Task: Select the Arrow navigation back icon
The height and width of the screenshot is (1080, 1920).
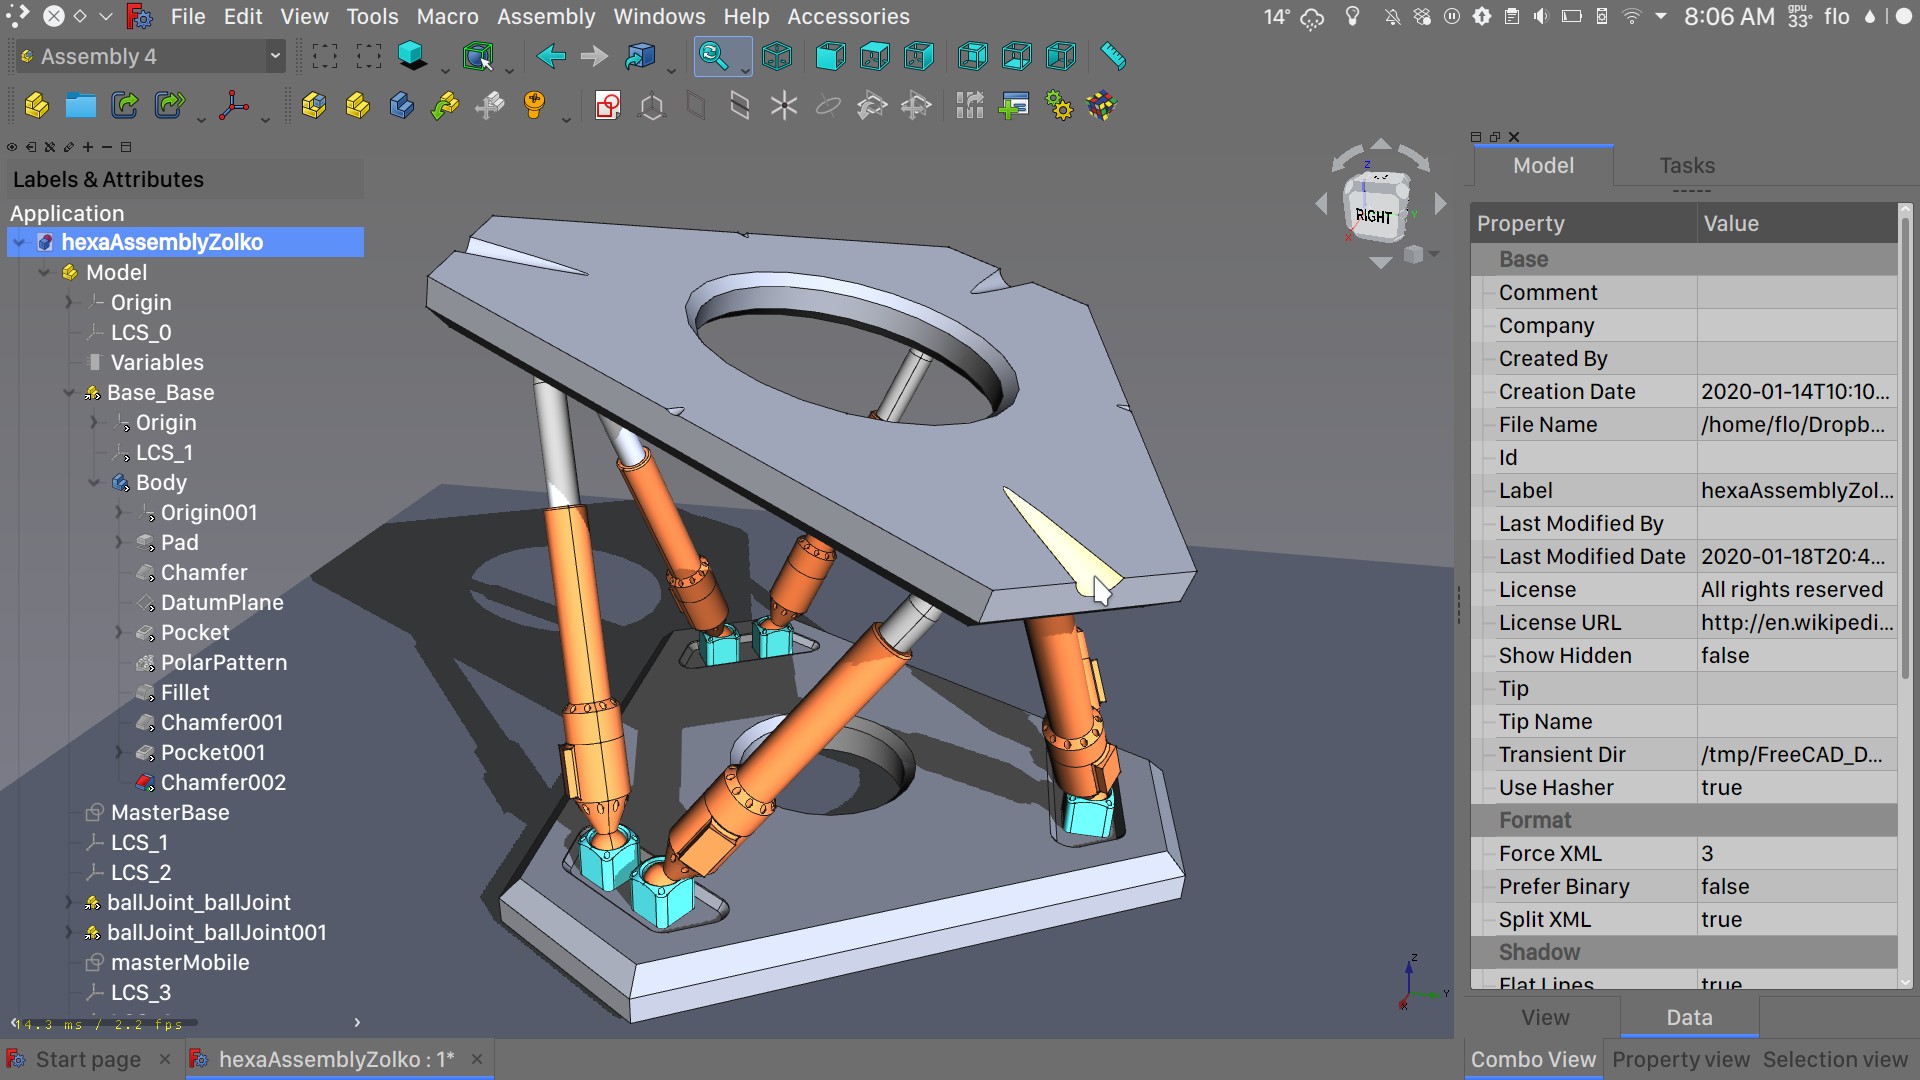Action: tap(551, 55)
